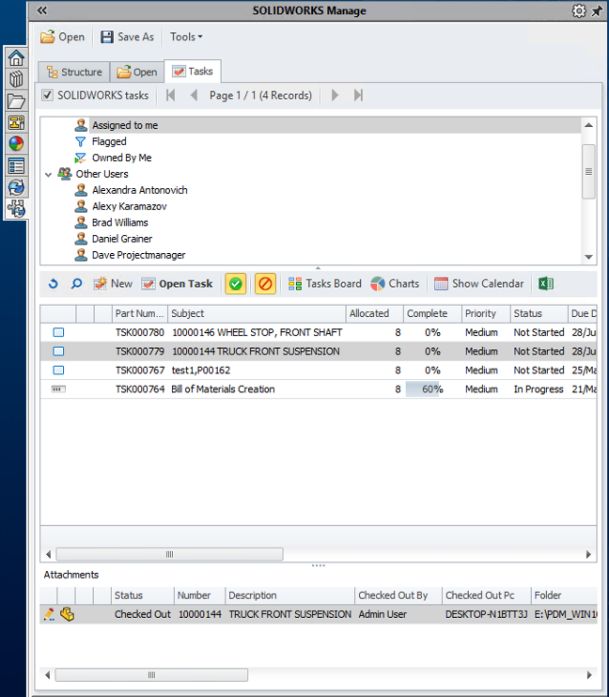Click the globe sidebar icon
The height and width of the screenshot is (697, 609).
(x=16, y=187)
